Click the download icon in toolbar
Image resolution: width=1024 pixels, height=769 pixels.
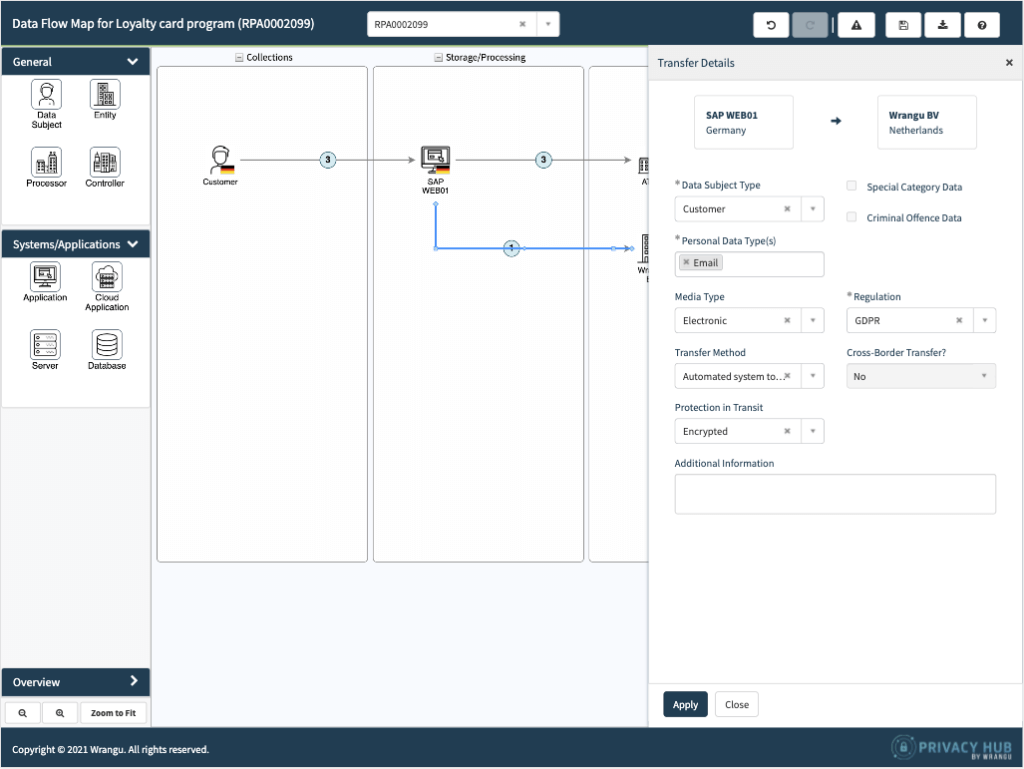pos(942,25)
